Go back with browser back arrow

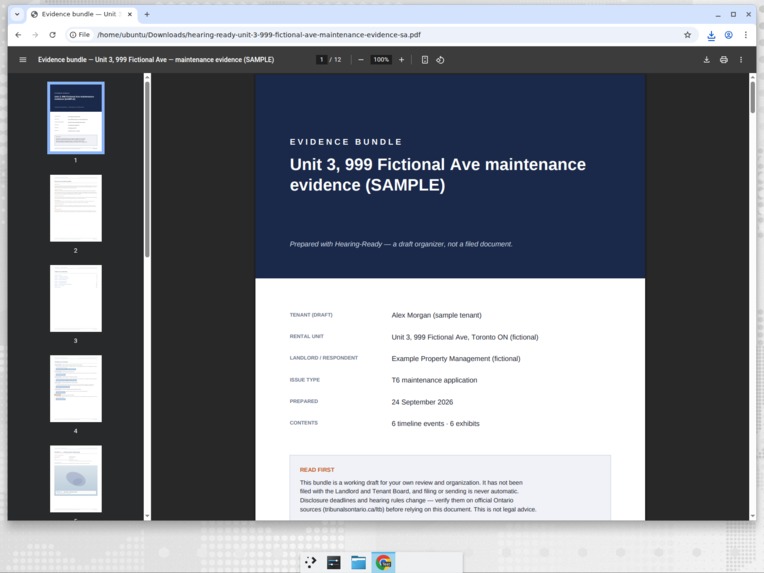18,35
